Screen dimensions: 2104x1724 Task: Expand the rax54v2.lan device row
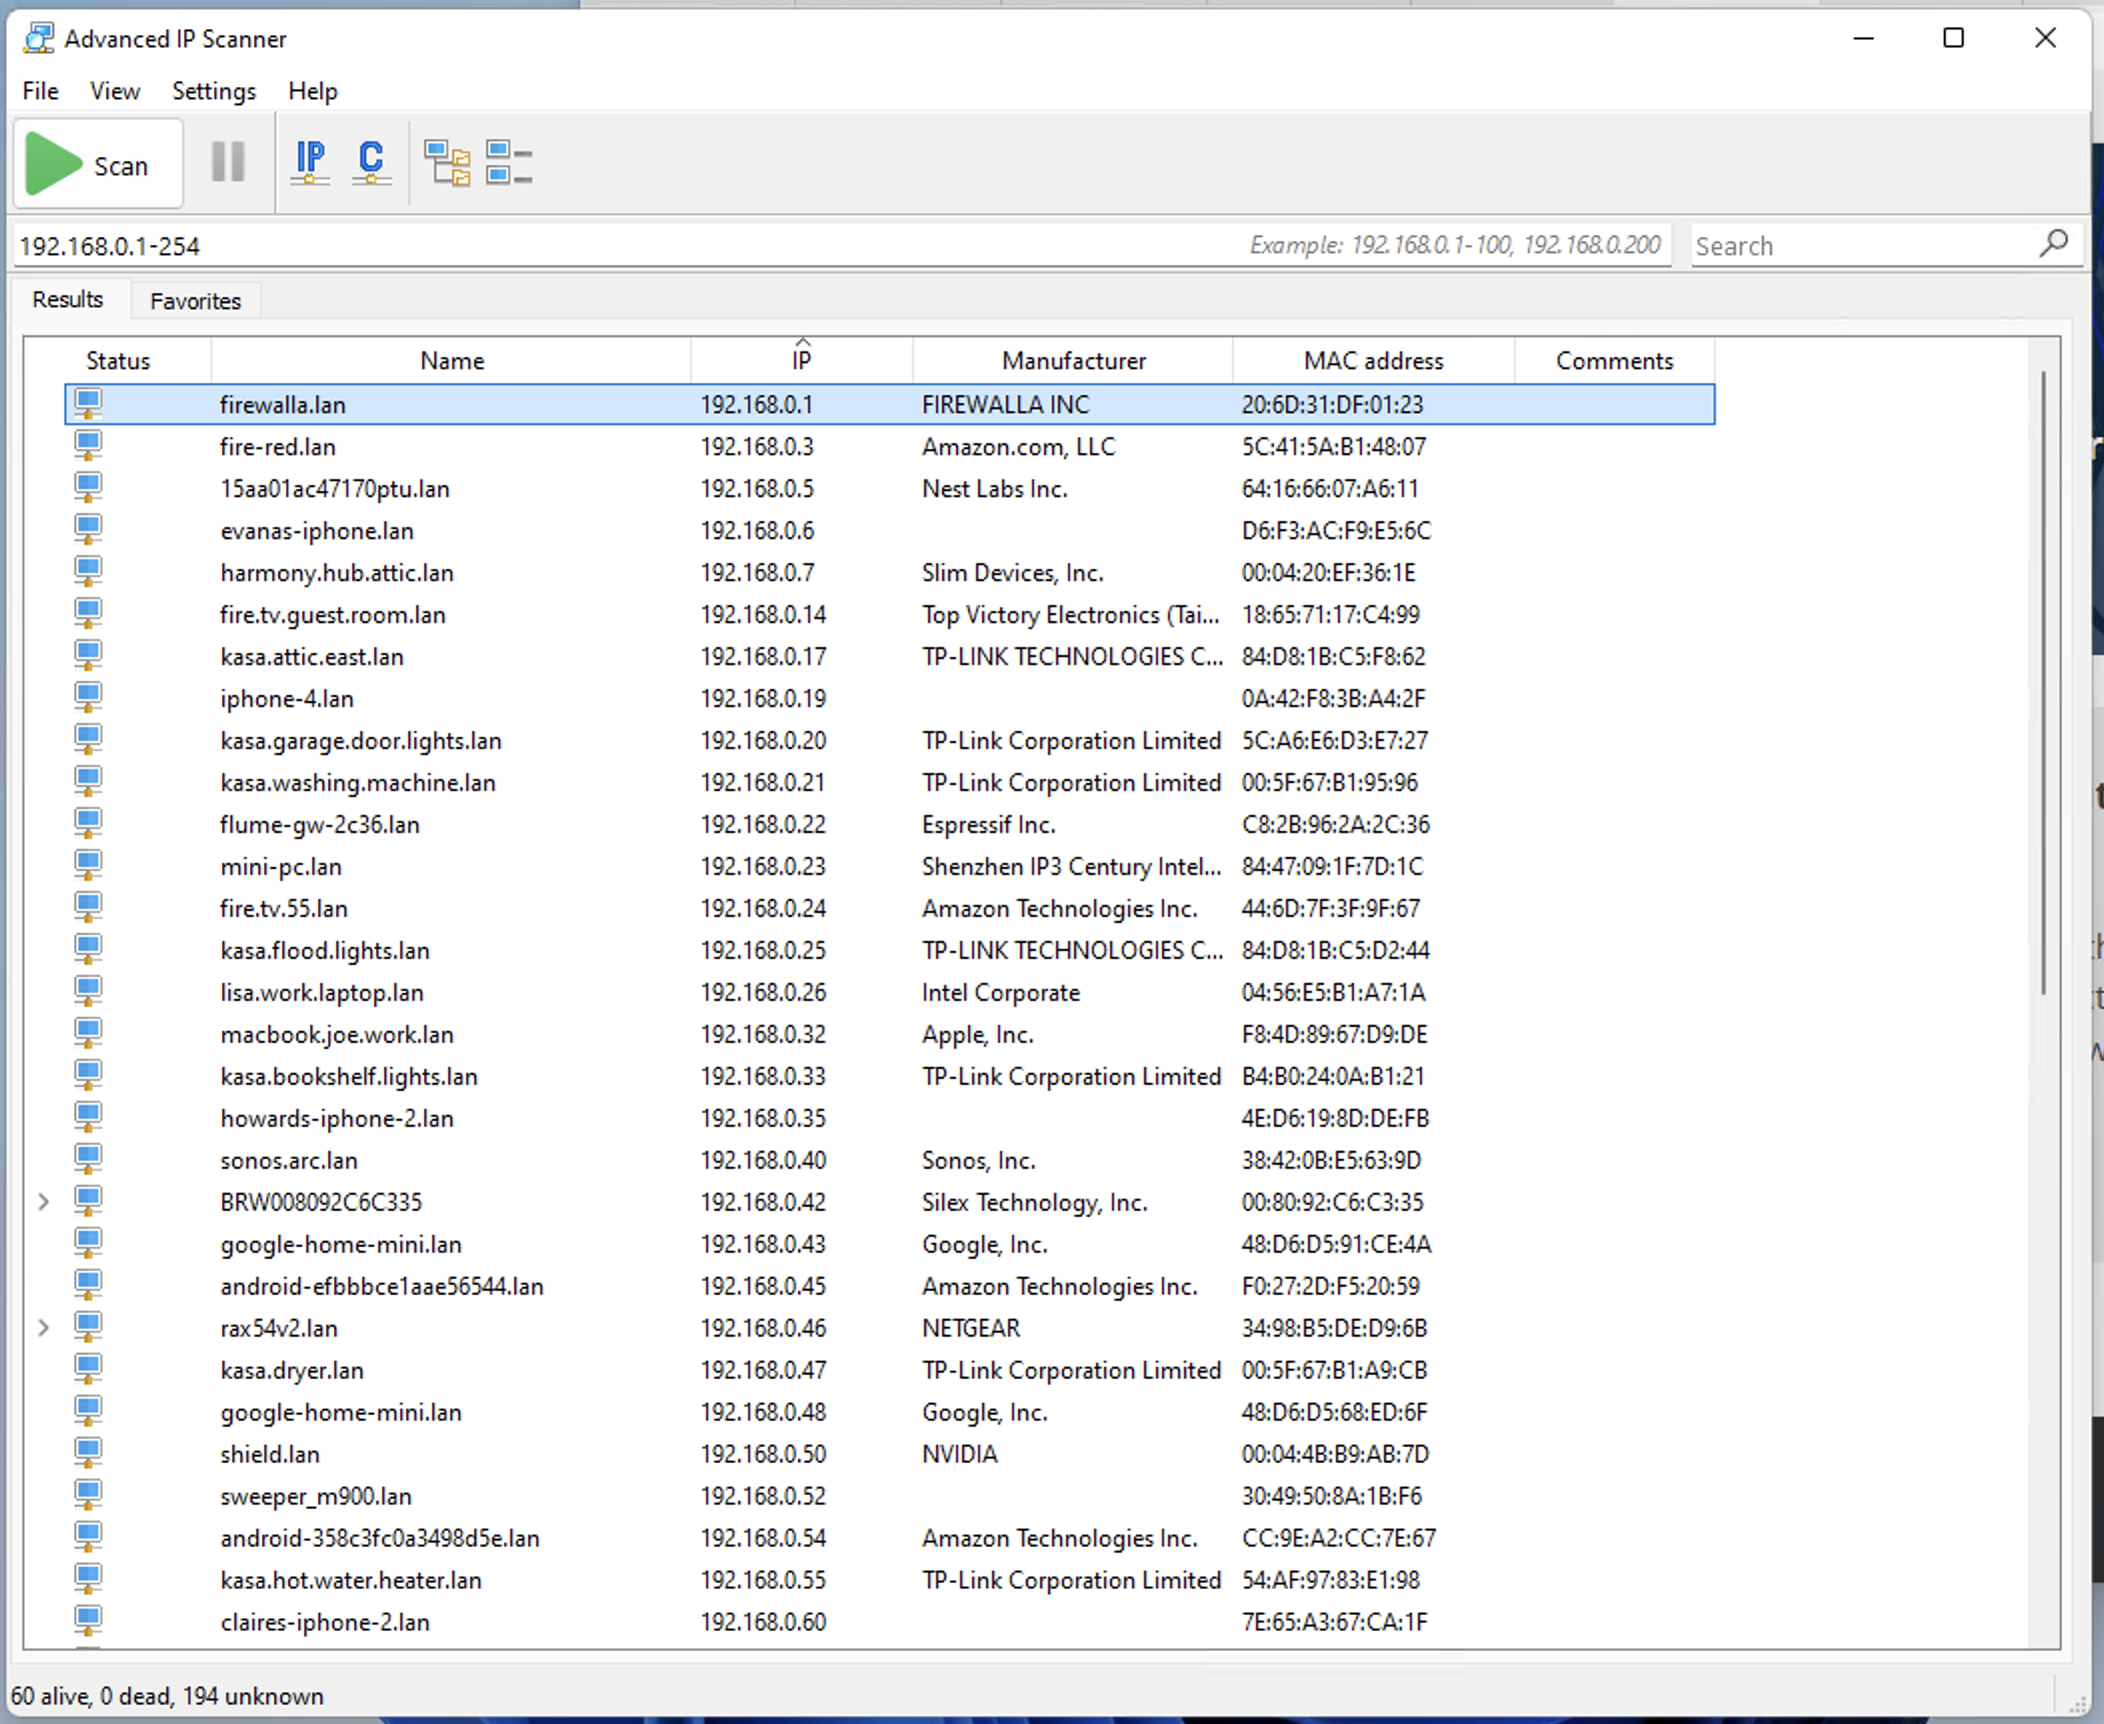pos(43,1327)
